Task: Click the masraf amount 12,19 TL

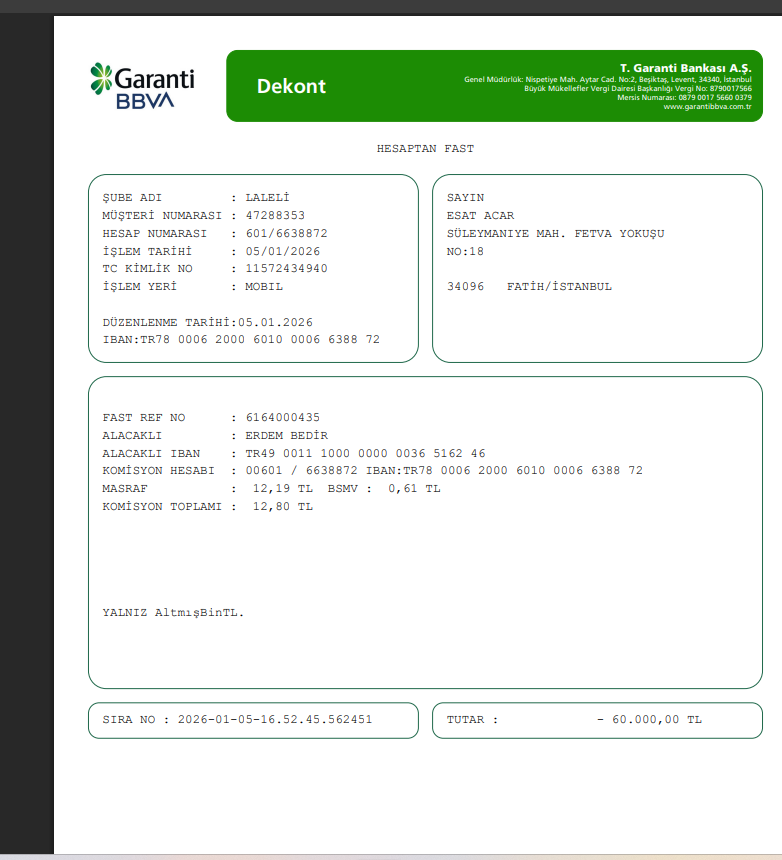Action: click(282, 489)
